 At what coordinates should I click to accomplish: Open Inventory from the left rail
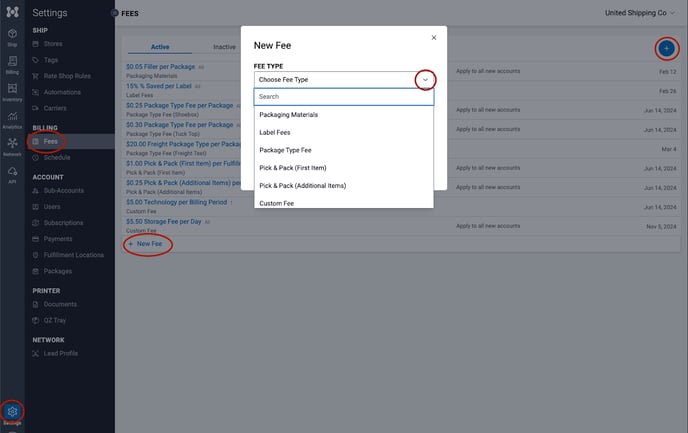pos(12,92)
